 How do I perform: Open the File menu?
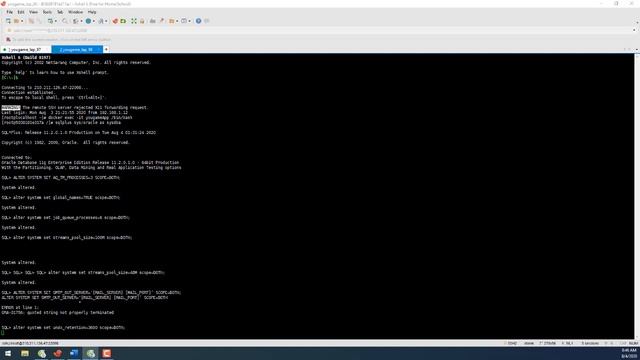[x=9, y=12]
